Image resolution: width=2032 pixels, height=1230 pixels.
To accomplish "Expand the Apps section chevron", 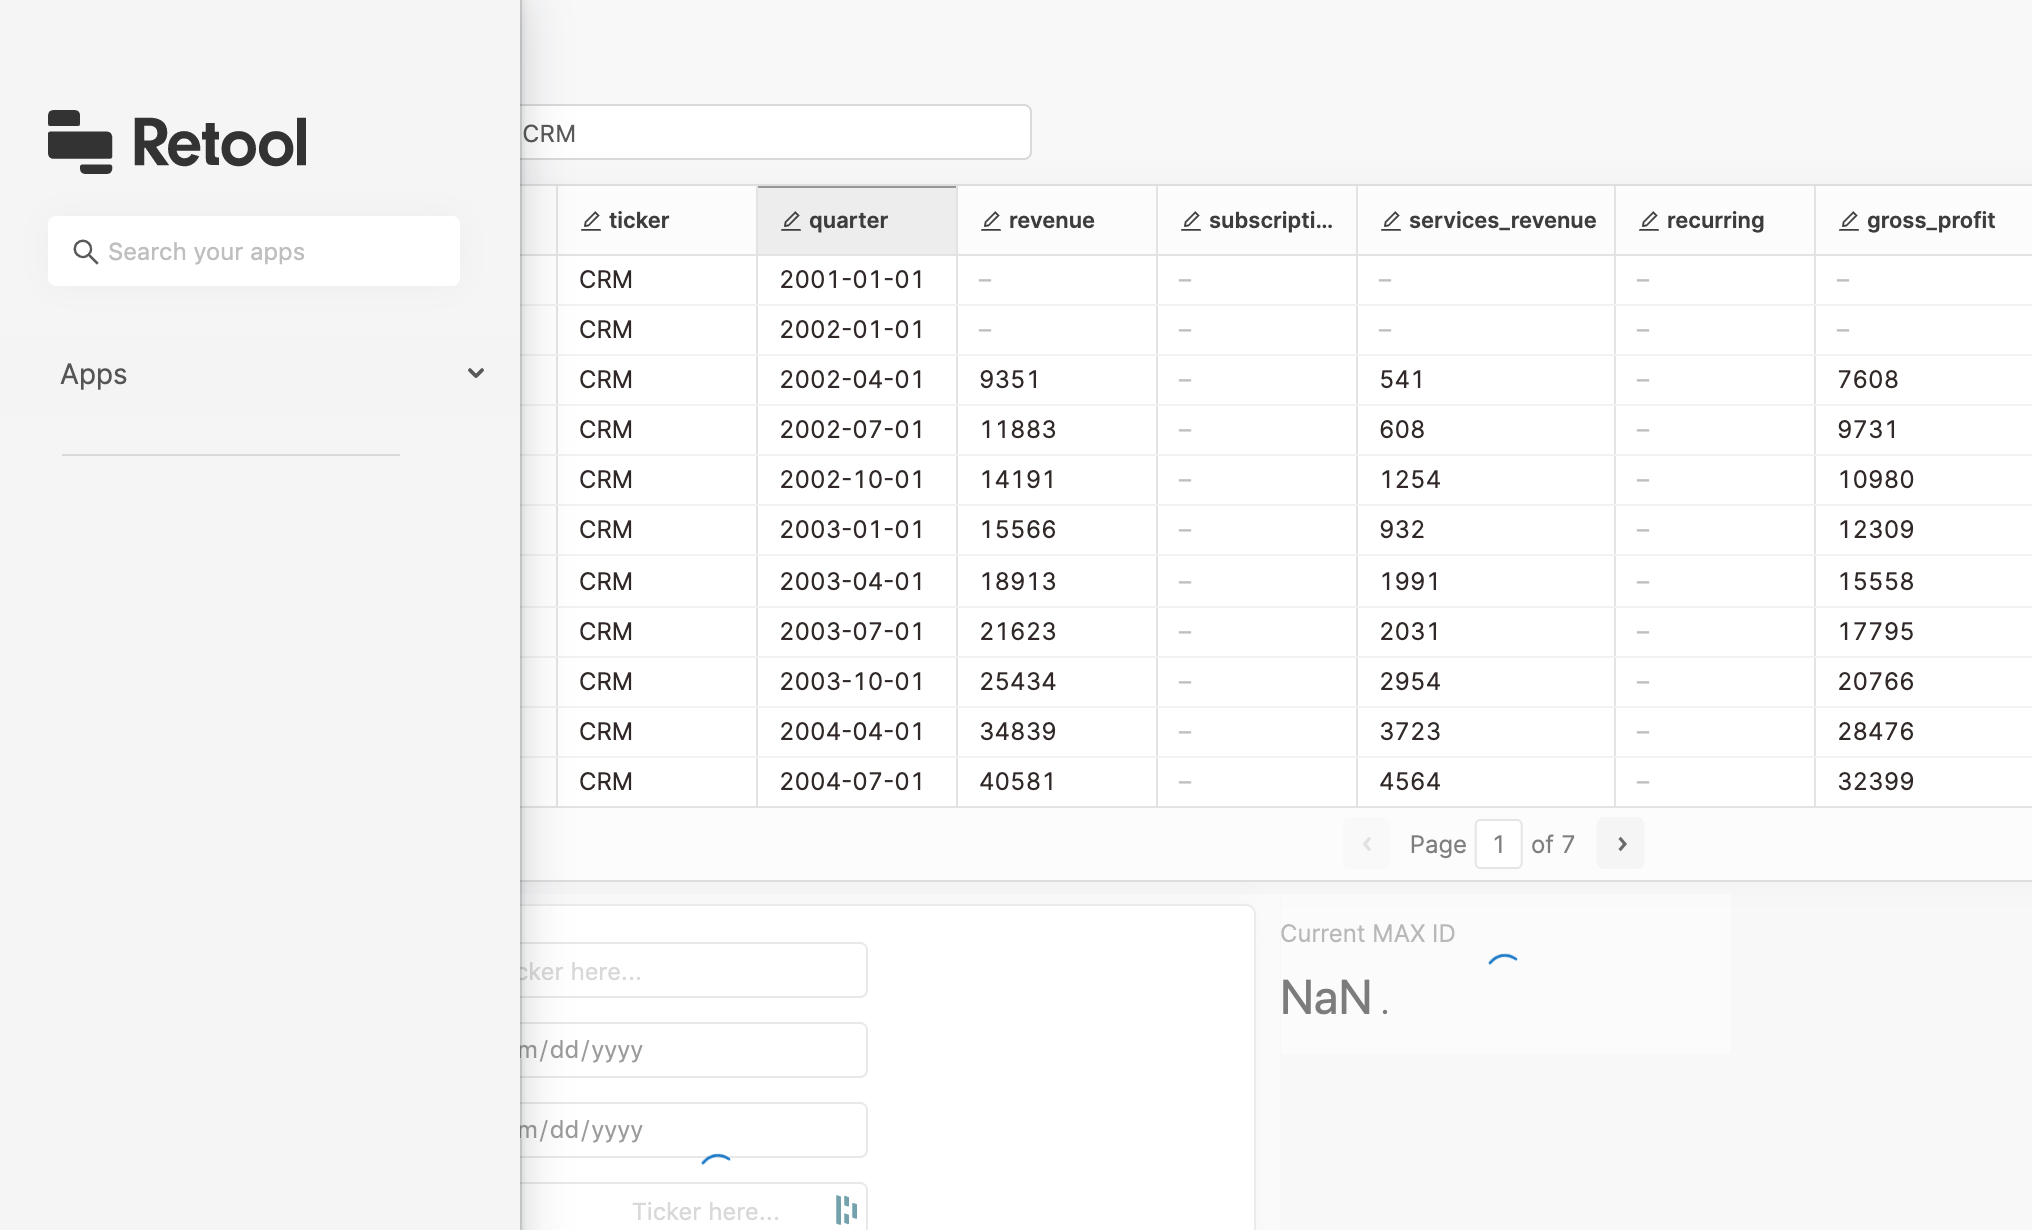I will 476,373.
